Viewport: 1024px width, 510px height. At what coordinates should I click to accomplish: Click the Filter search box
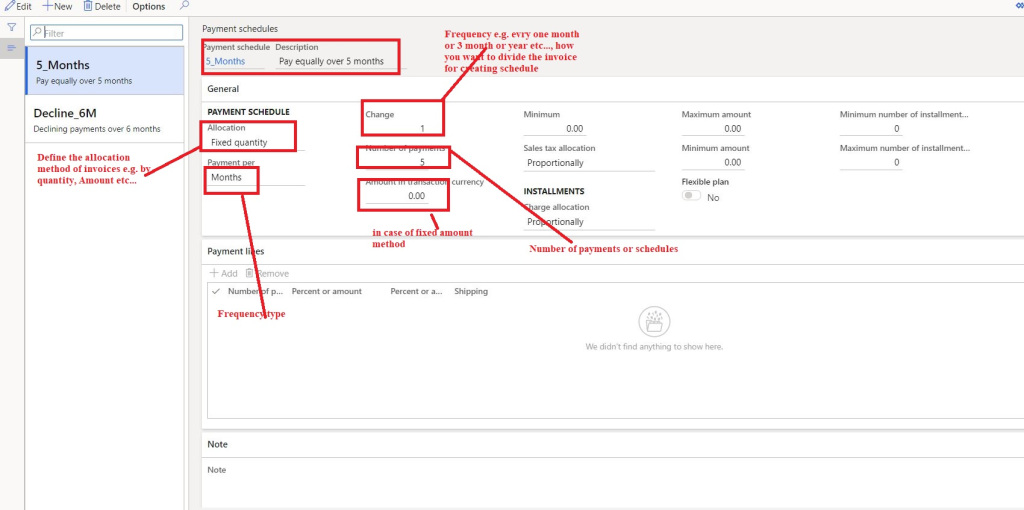[x=105, y=33]
